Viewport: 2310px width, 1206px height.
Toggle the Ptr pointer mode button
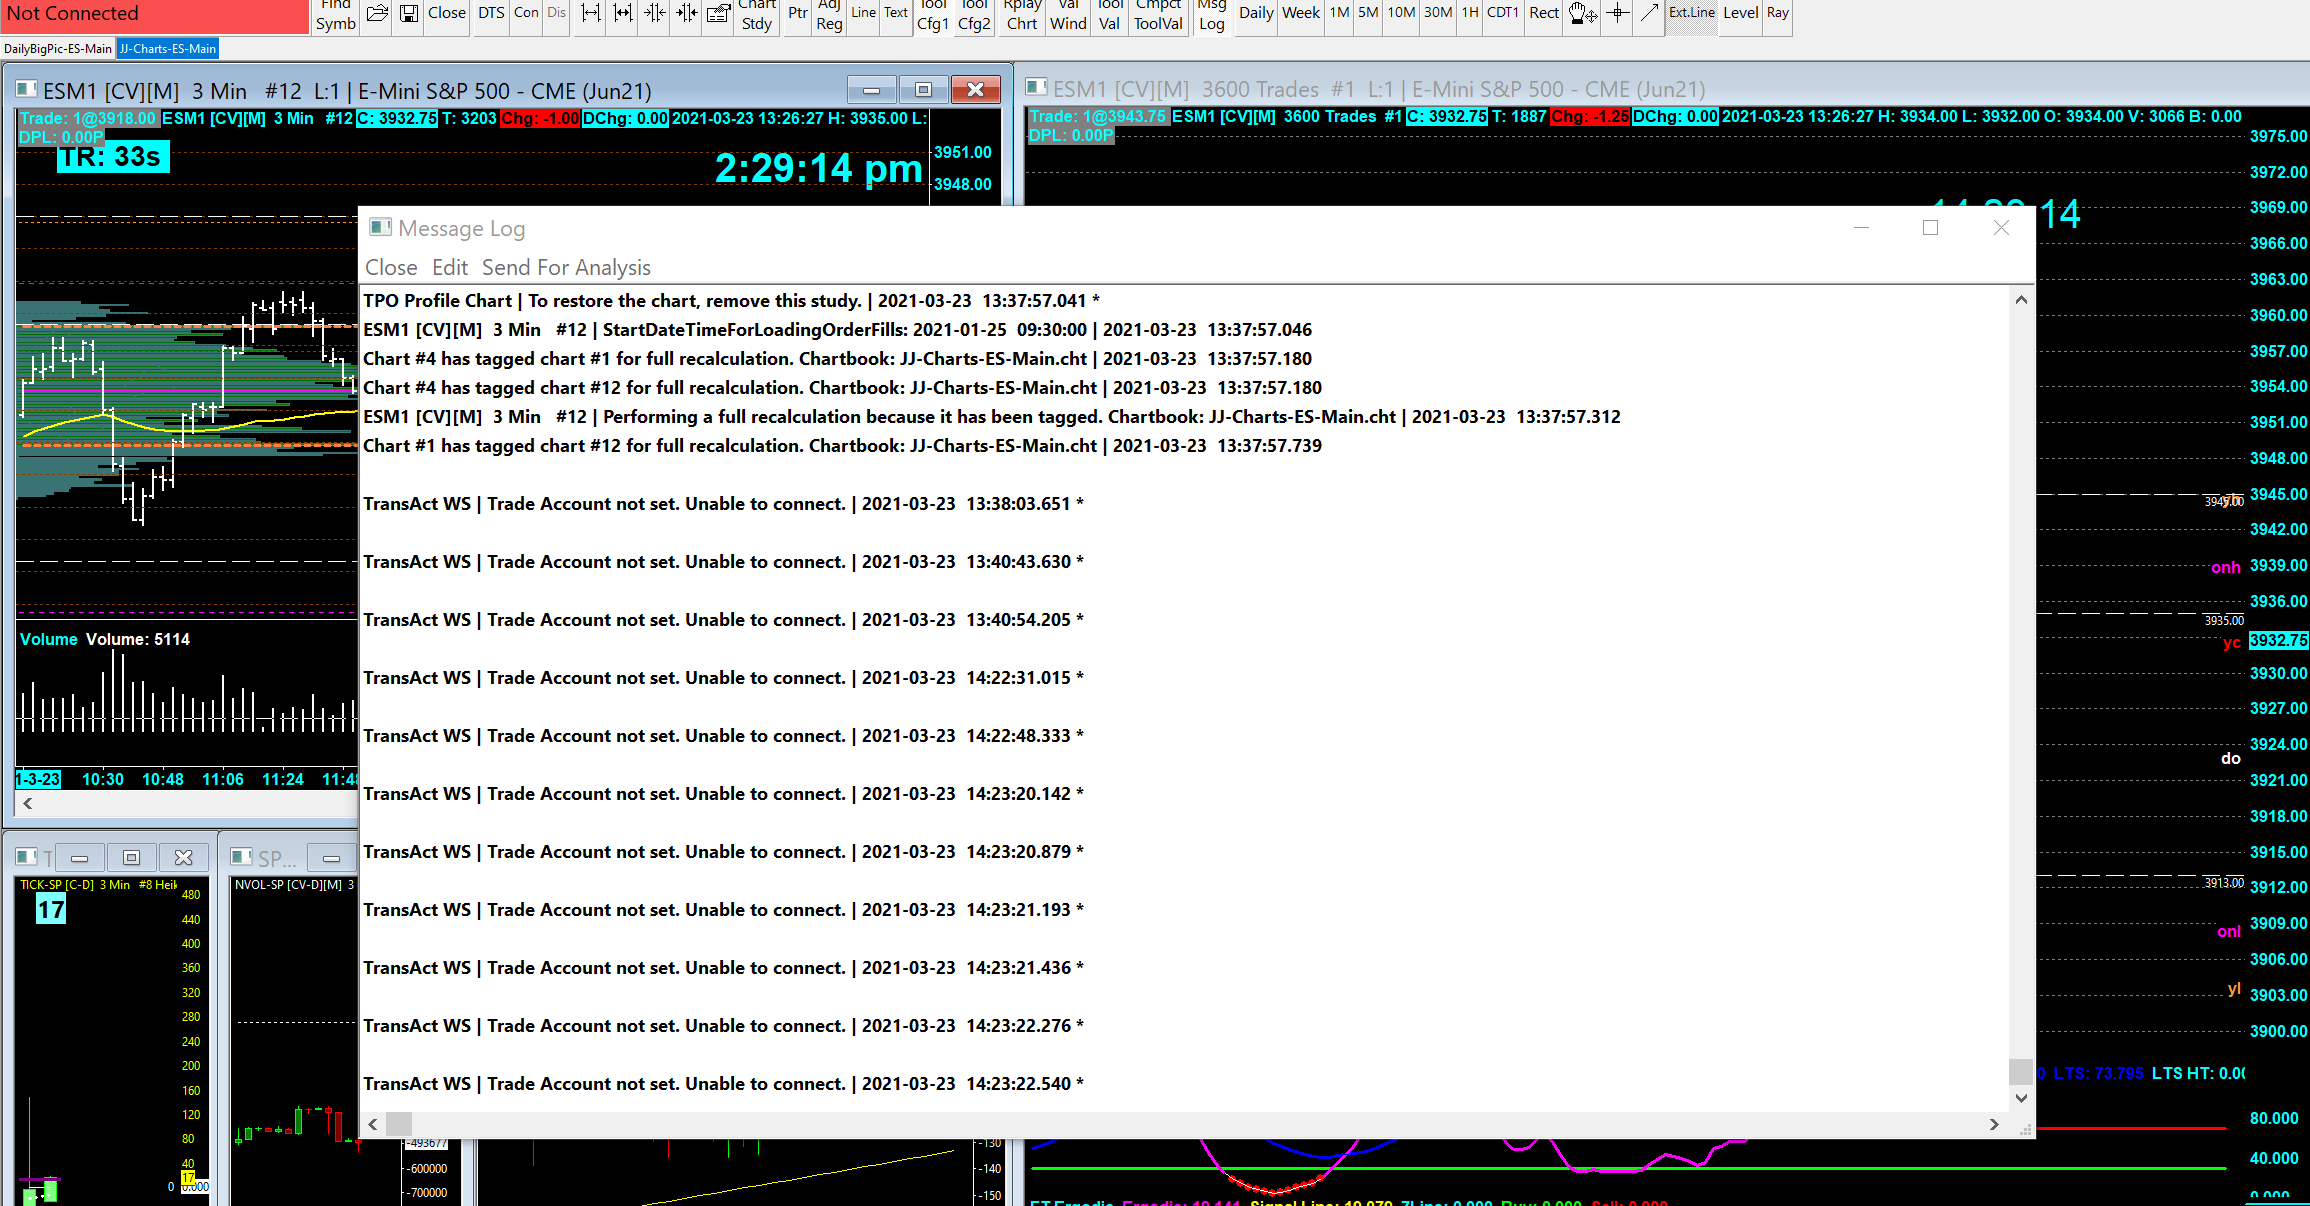click(x=797, y=13)
